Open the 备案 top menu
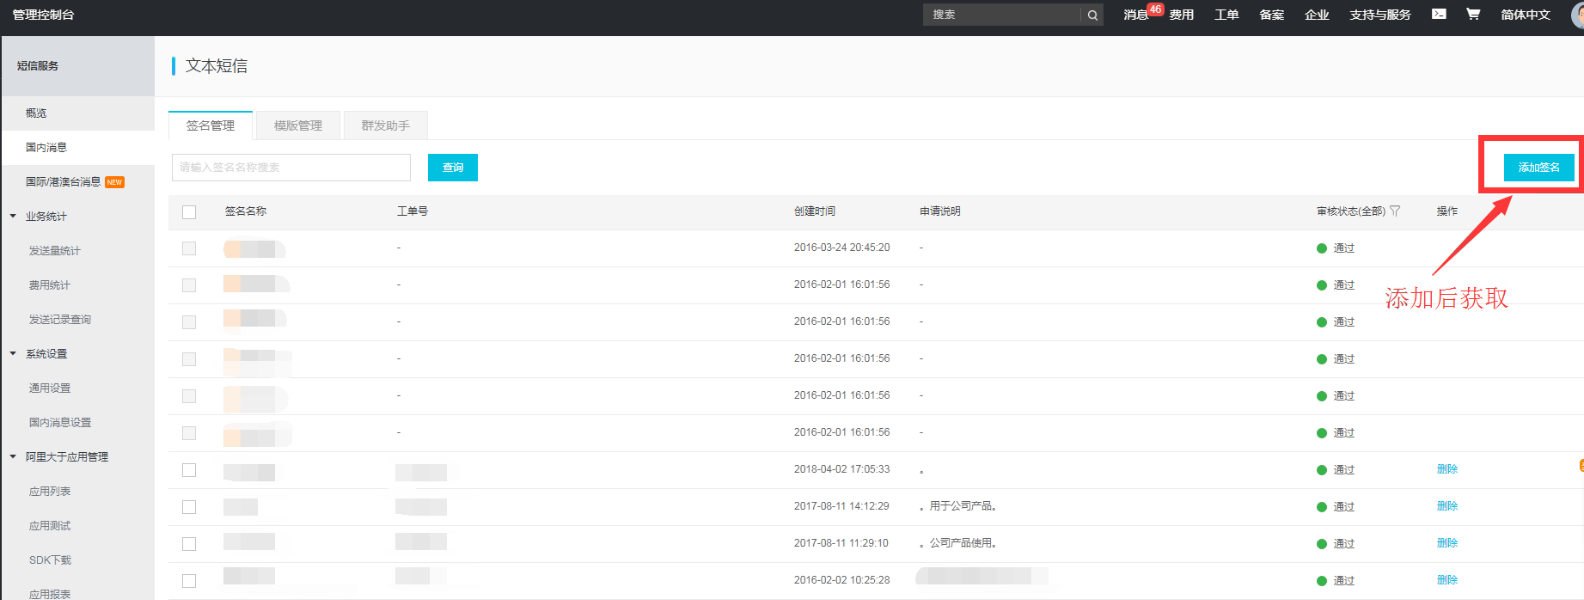Screen dimensions: 1584x600 click(1272, 15)
